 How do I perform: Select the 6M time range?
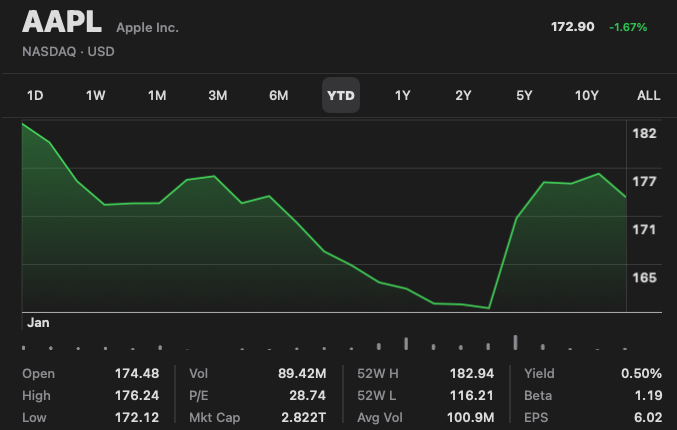pyautogui.click(x=278, y=95)
